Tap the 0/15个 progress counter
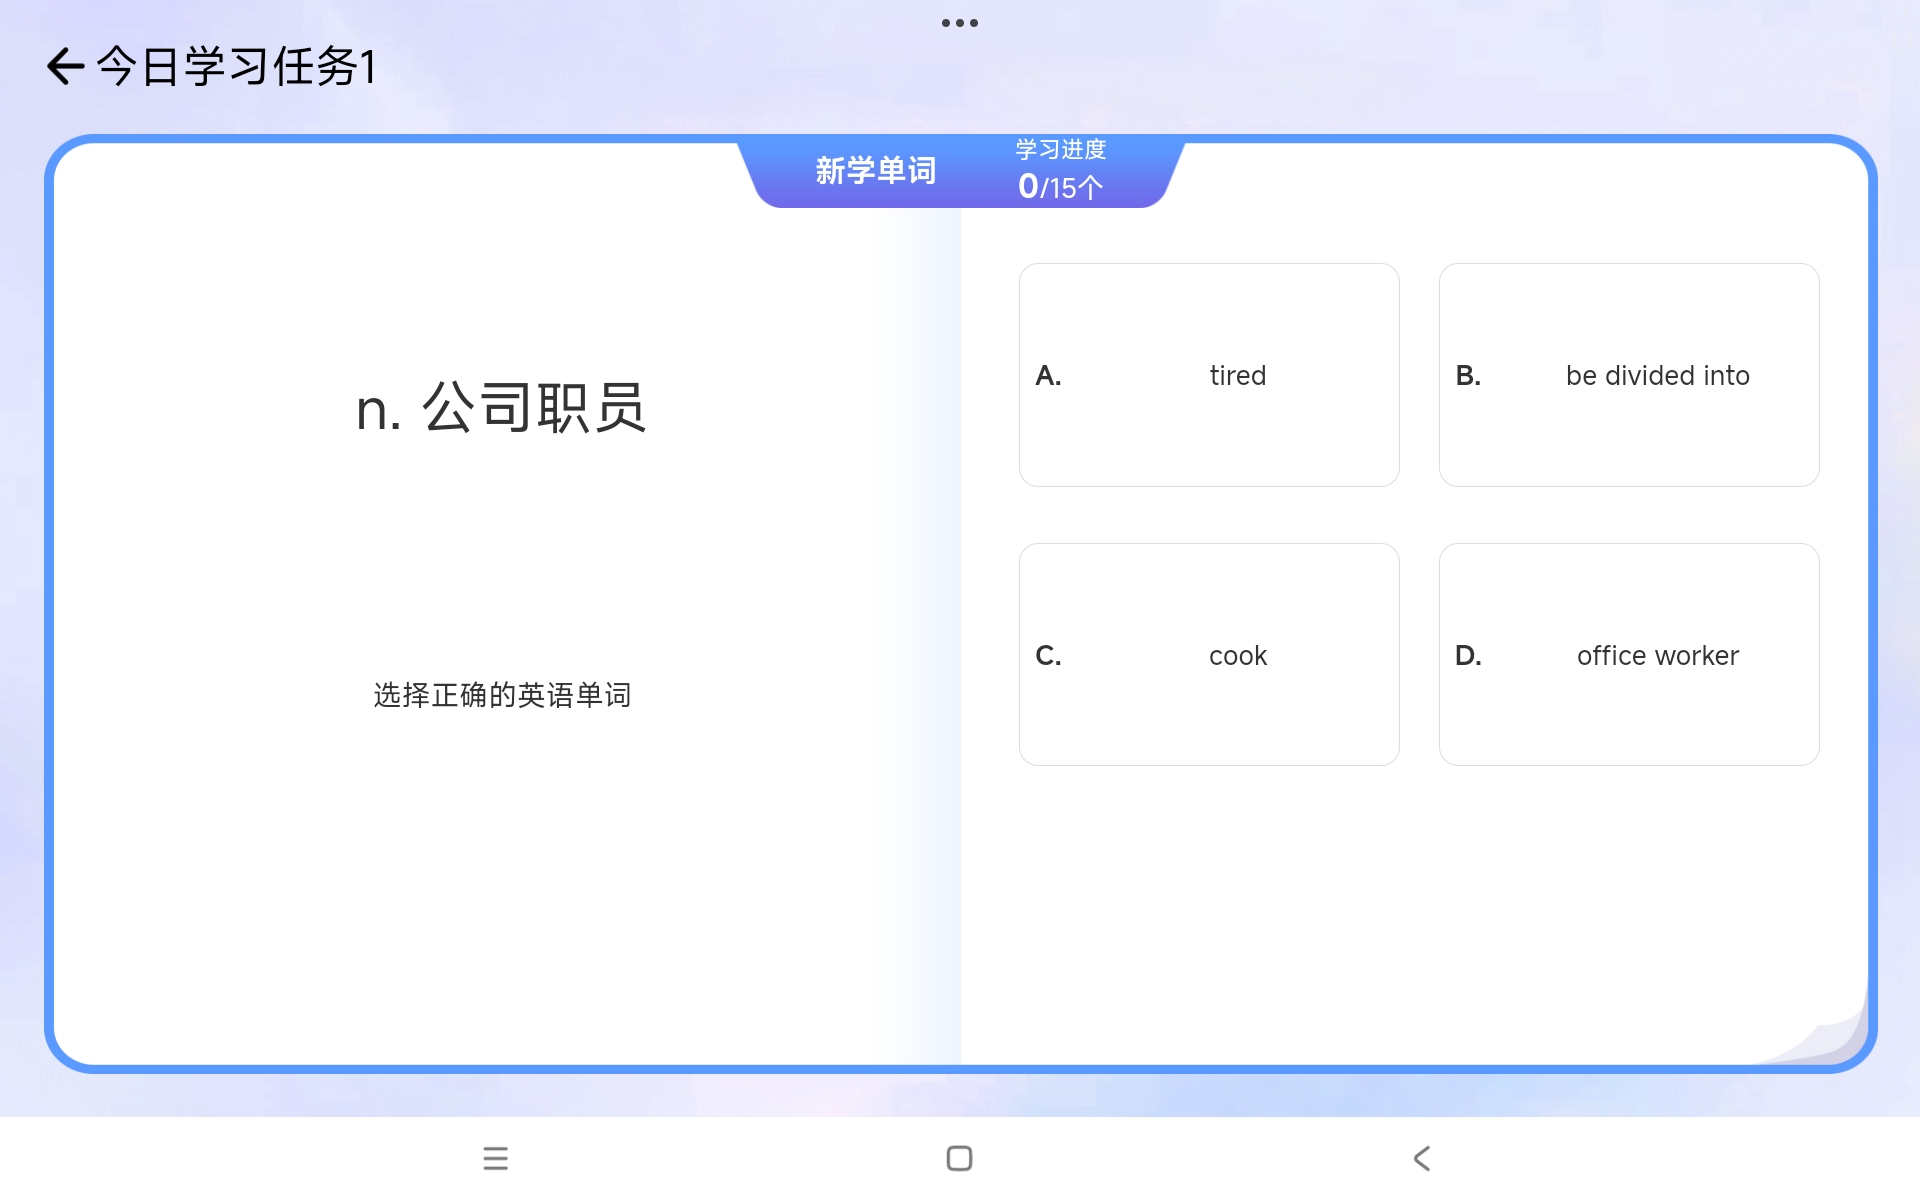1920x1200 pixels. click(x=1060, y=187)
